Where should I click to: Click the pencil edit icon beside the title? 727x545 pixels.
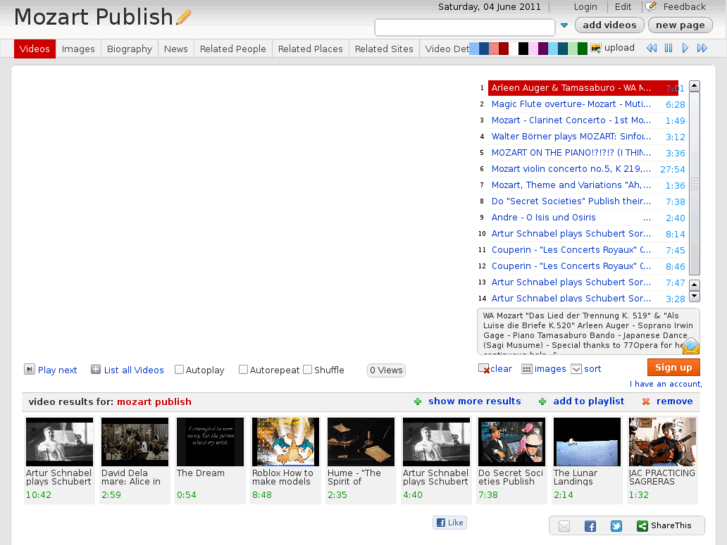pos(184,18)
